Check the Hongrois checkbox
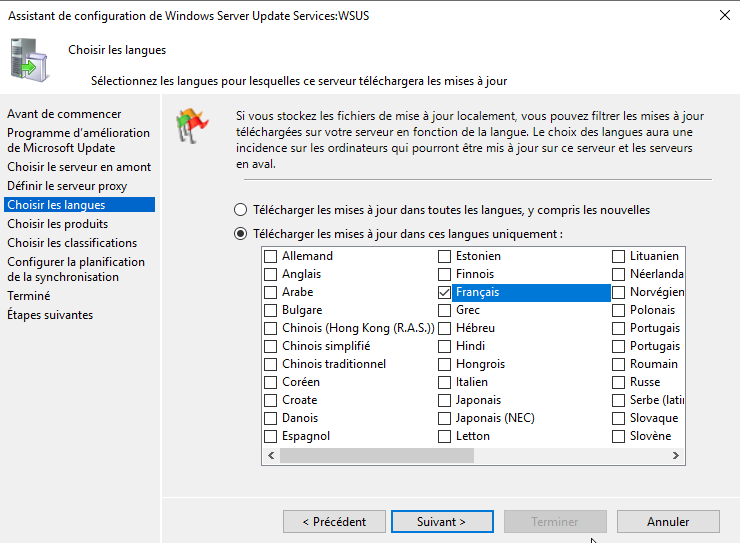This screenshot has height=543, width=740. [x=444, y=364]
